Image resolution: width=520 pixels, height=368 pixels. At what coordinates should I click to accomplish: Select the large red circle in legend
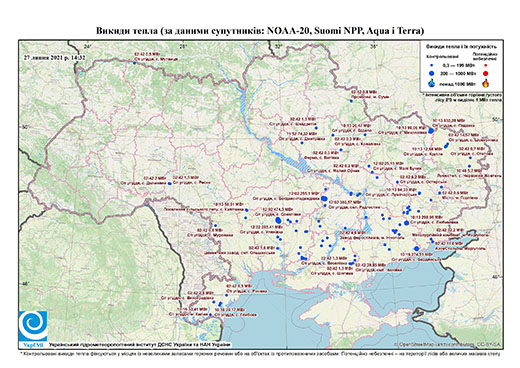click(486, 74)
